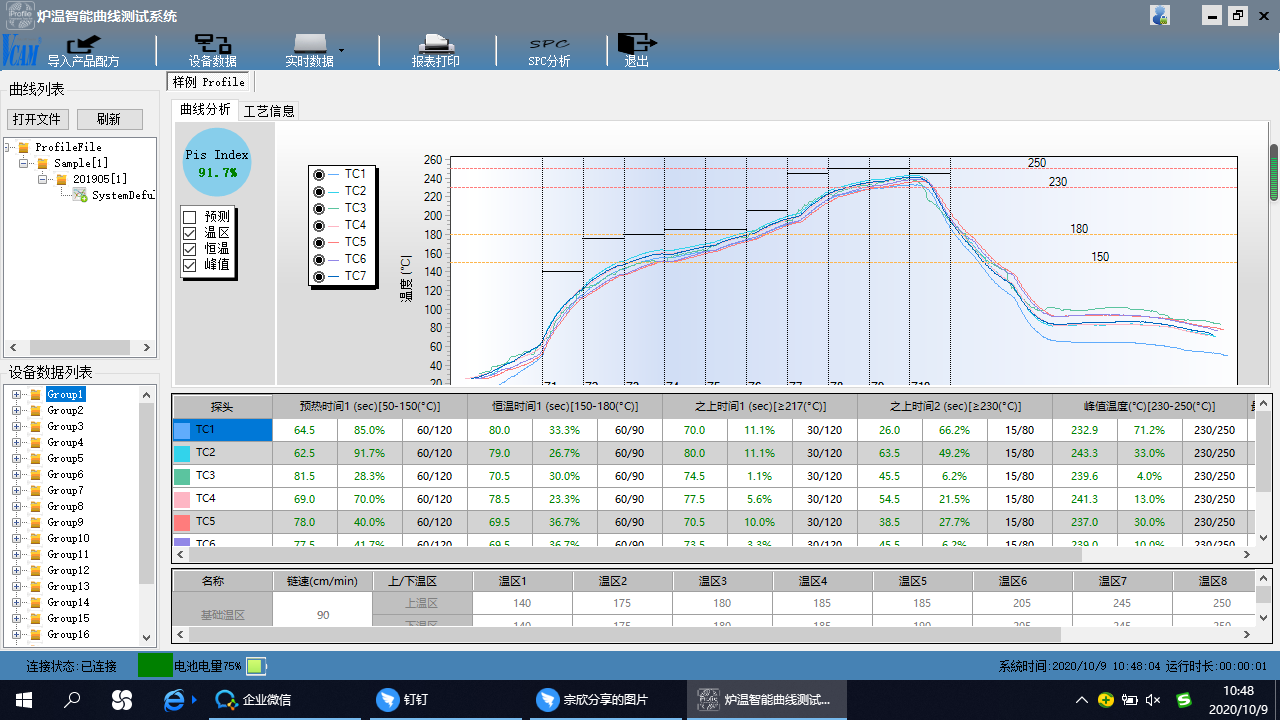Click the green connection status indicator
Viewport: 1280px width, 720px height.
(x=155, y=665)
